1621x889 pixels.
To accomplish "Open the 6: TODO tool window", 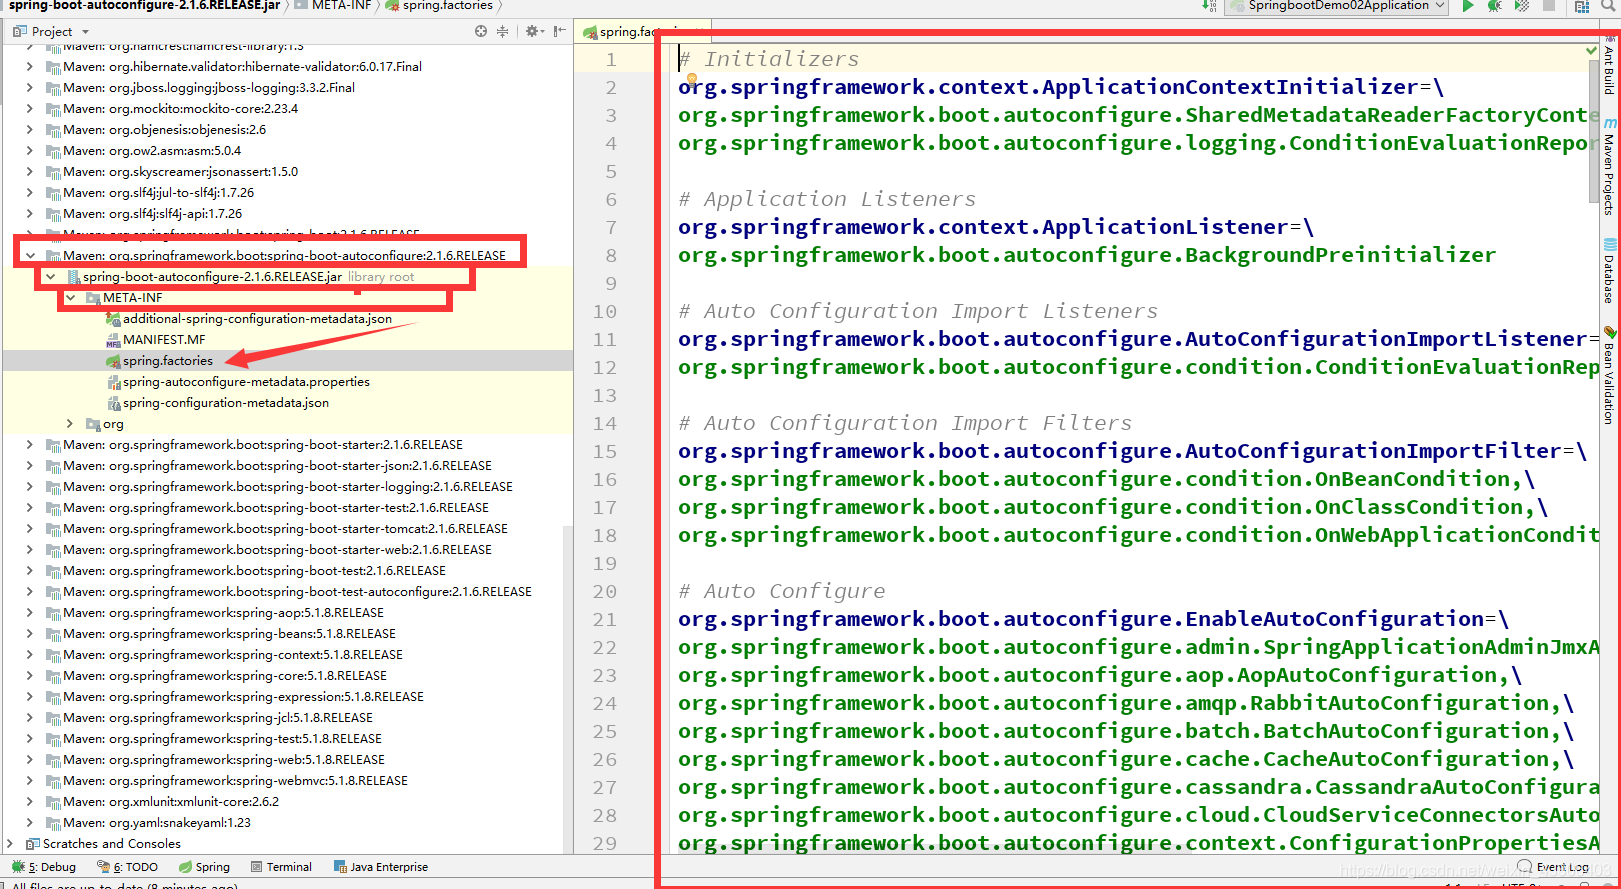I will point(128,867).
